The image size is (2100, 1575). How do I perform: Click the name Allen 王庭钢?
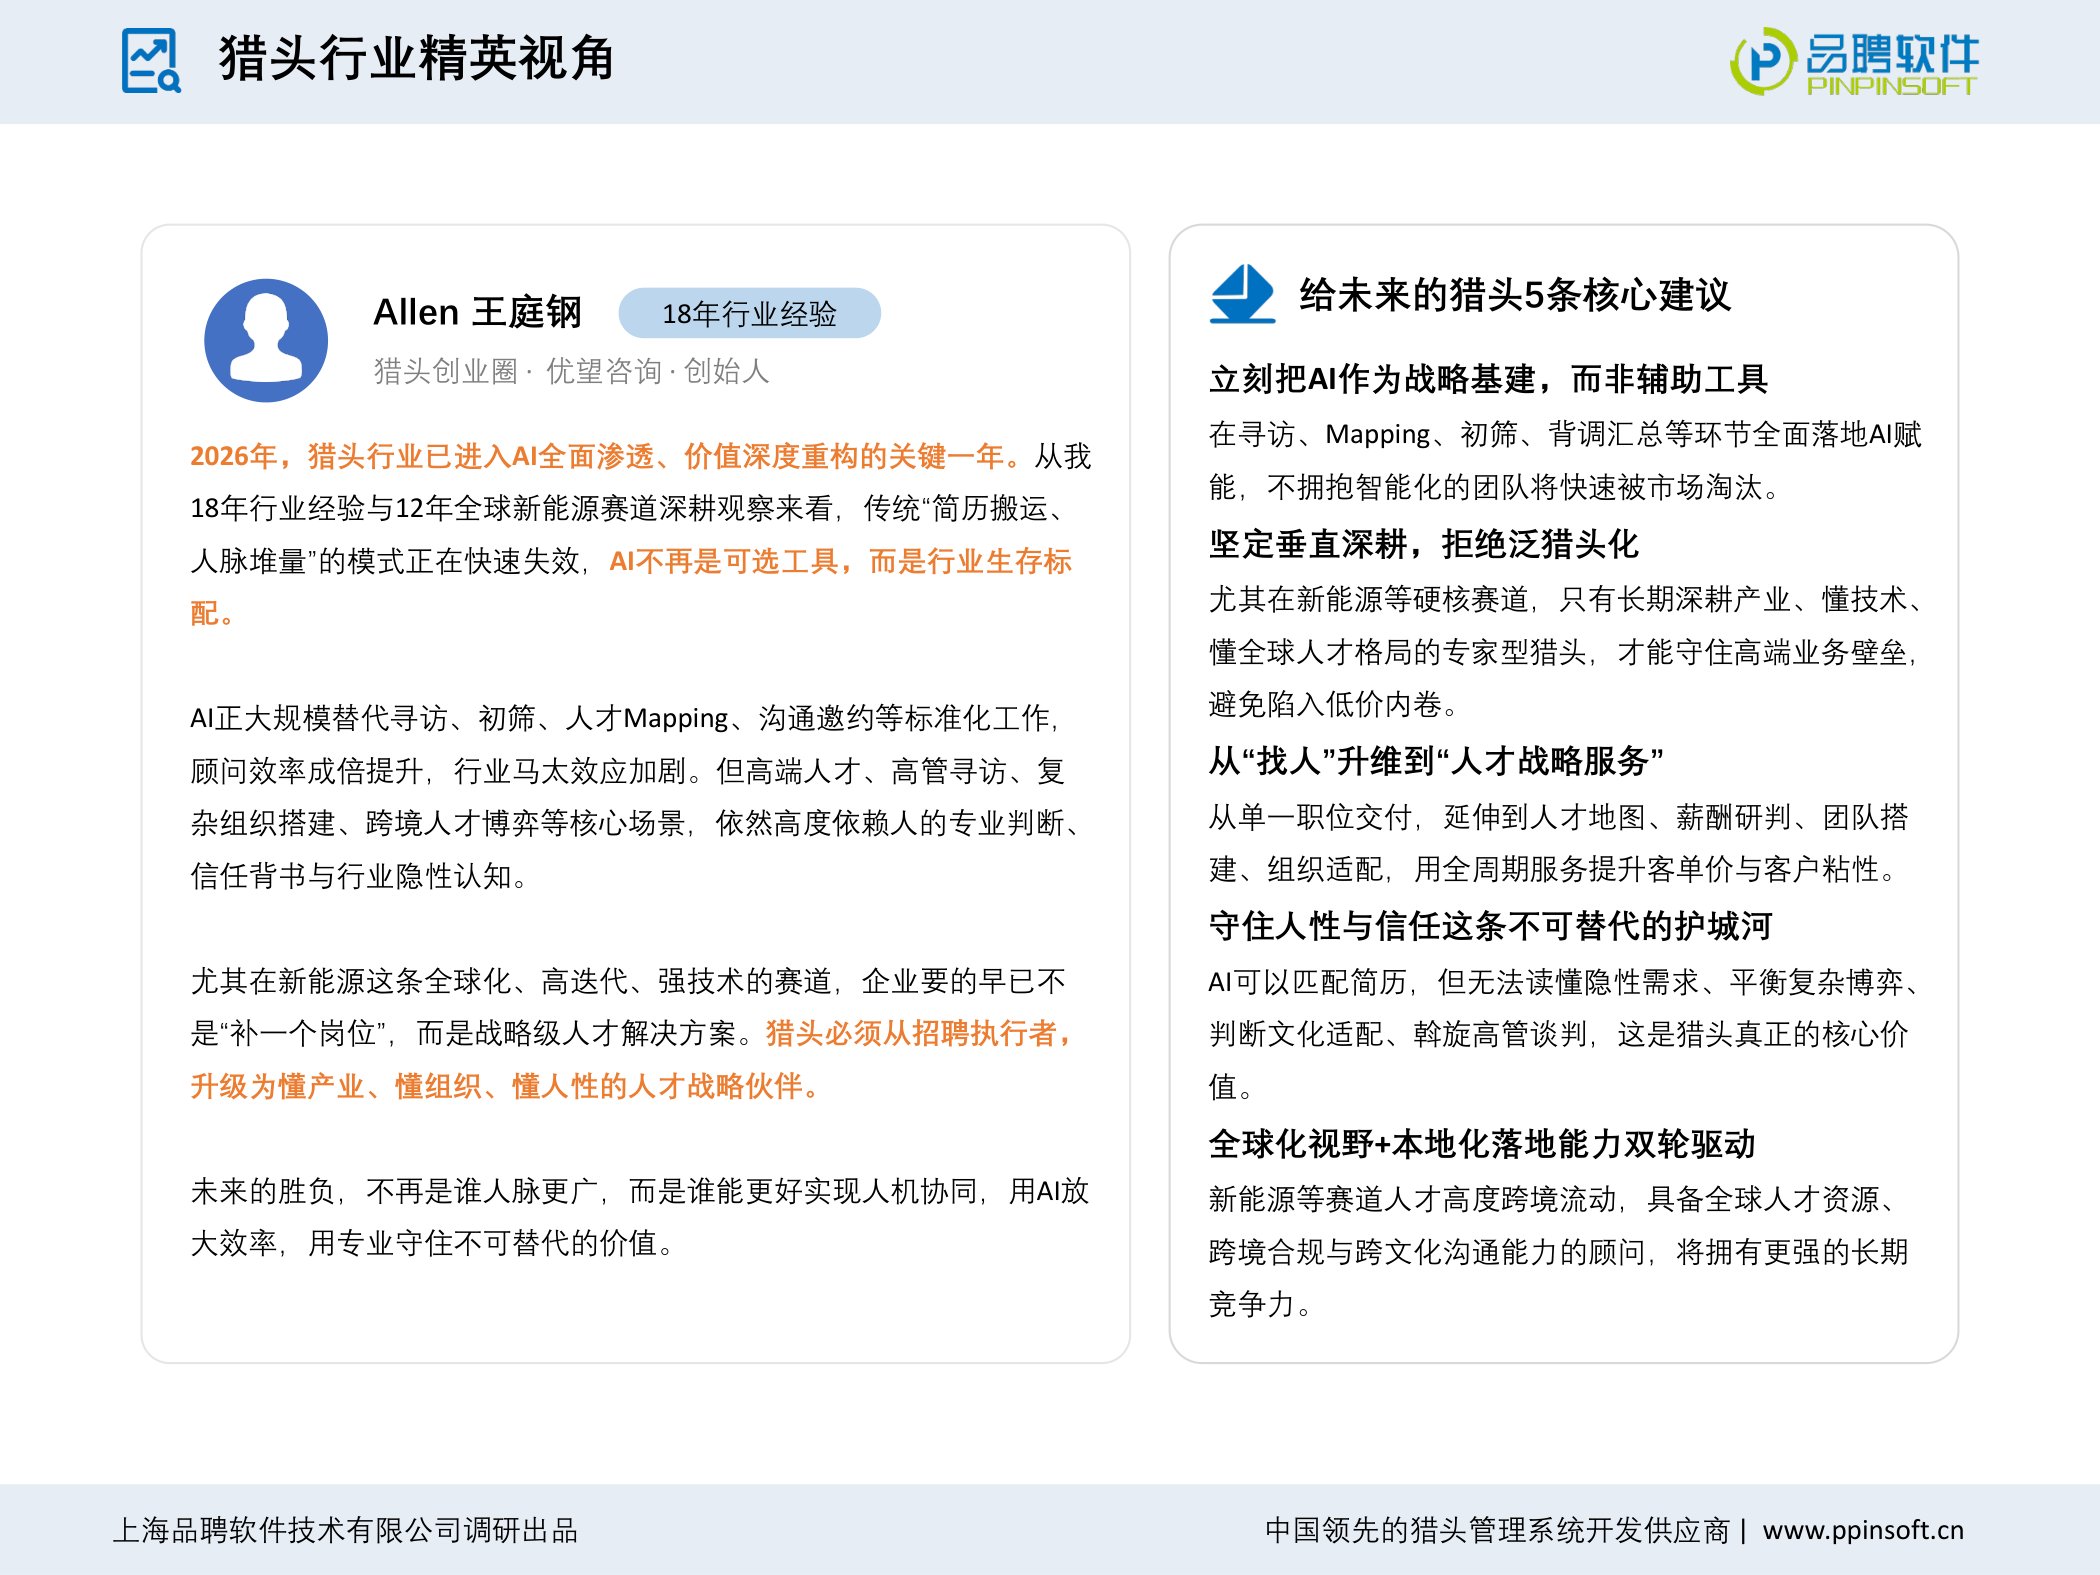coord(477,312)
